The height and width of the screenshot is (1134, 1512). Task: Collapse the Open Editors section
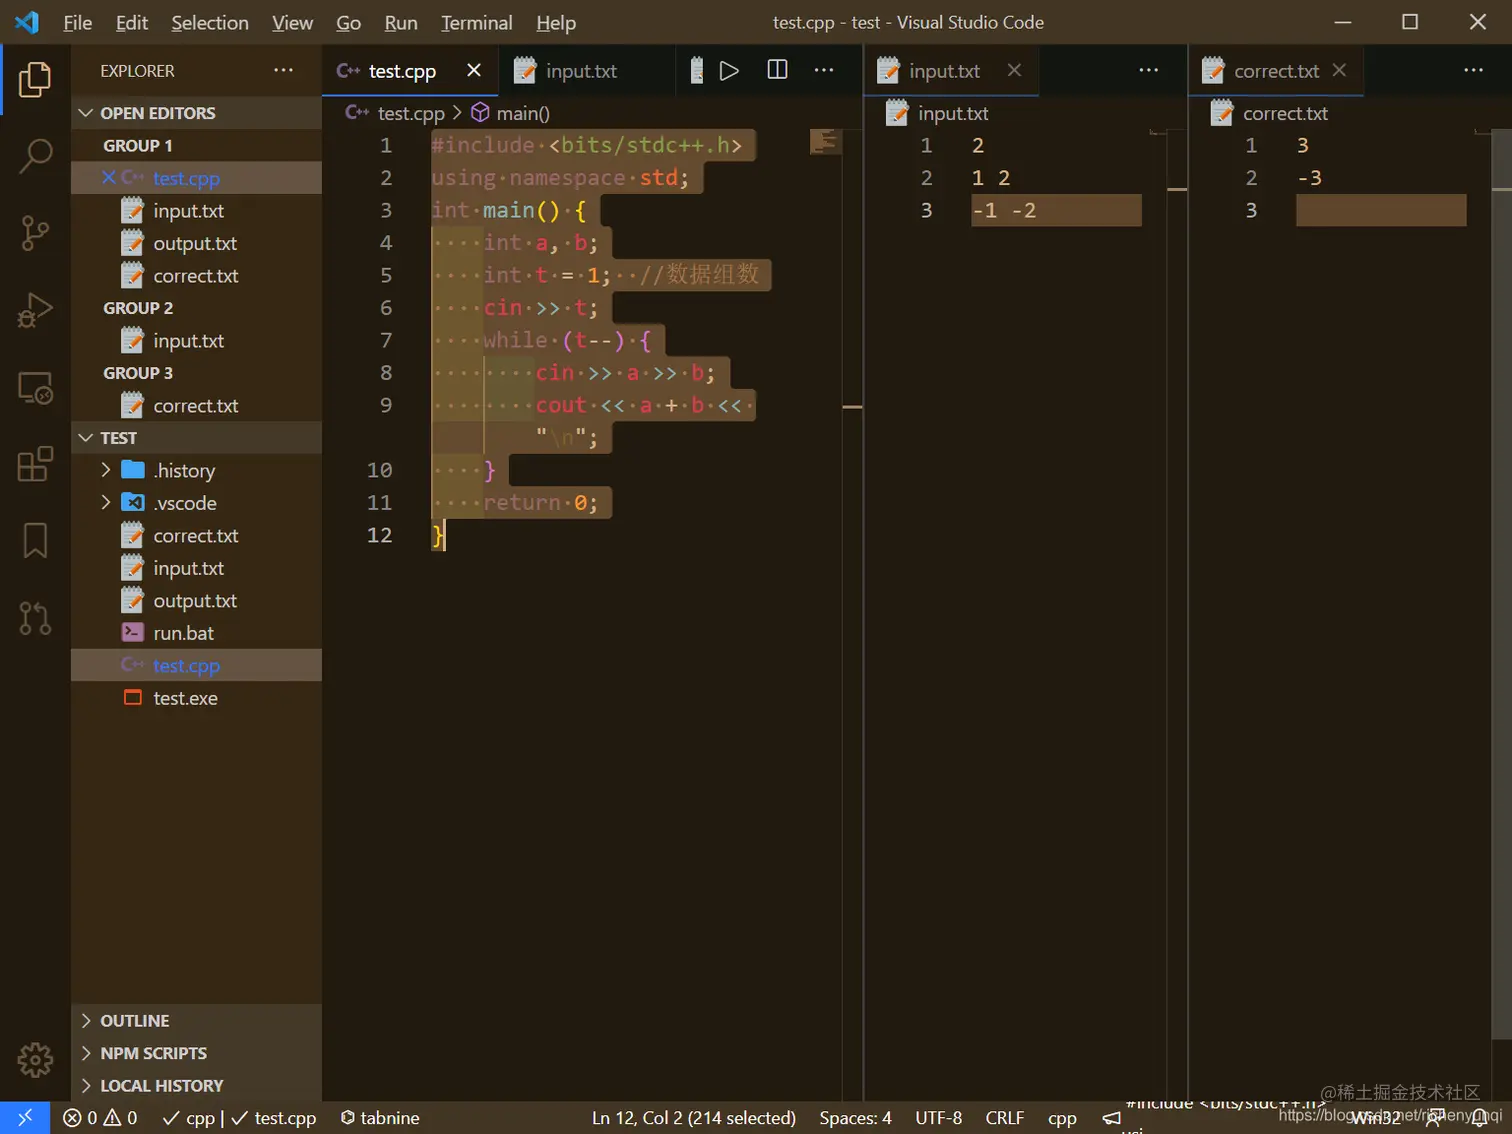pyautogui.click(x=196, y=113)
